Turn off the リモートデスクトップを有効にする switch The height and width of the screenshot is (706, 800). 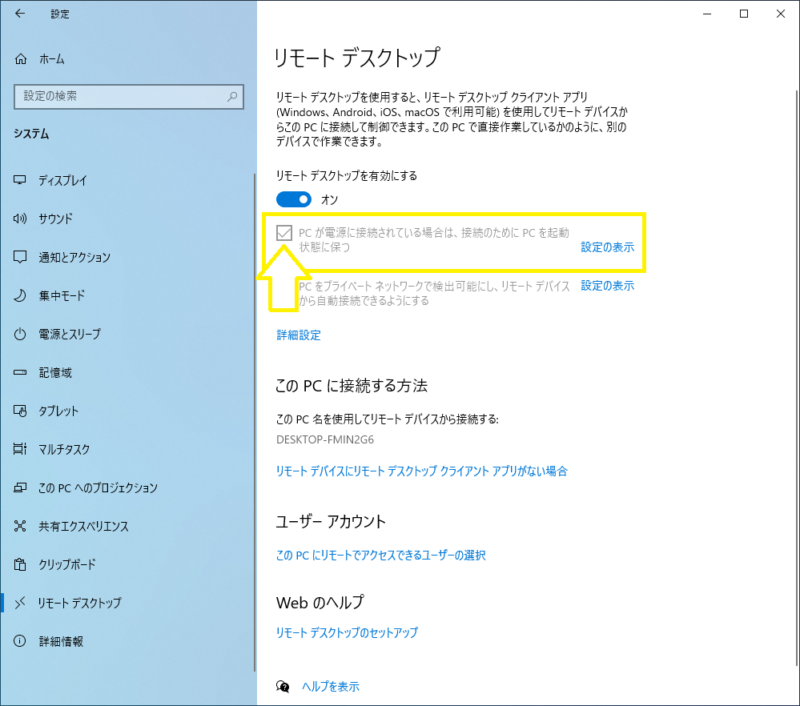(293, 199)
